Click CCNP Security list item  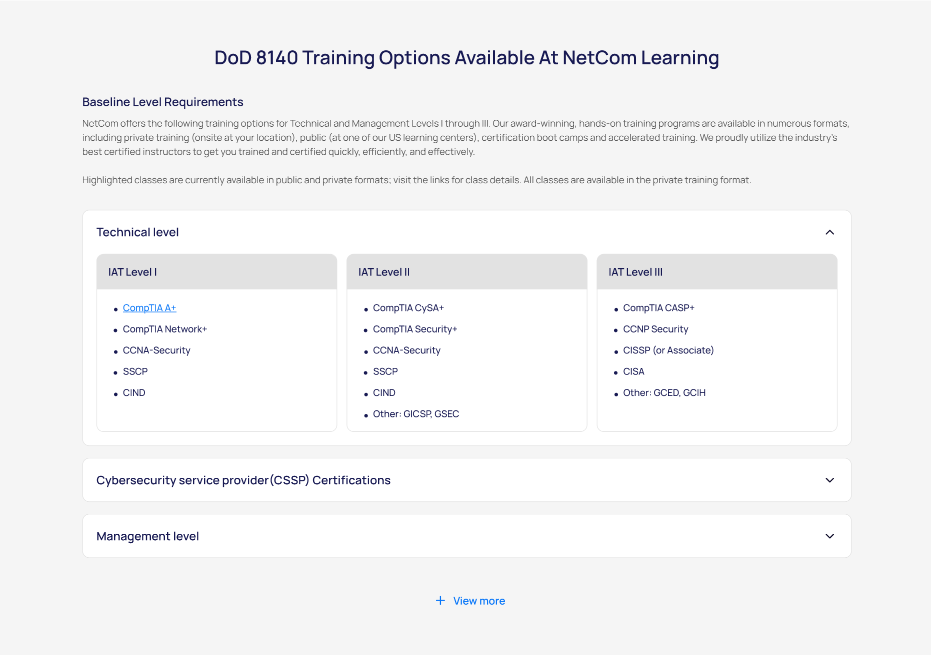[655, 329]
